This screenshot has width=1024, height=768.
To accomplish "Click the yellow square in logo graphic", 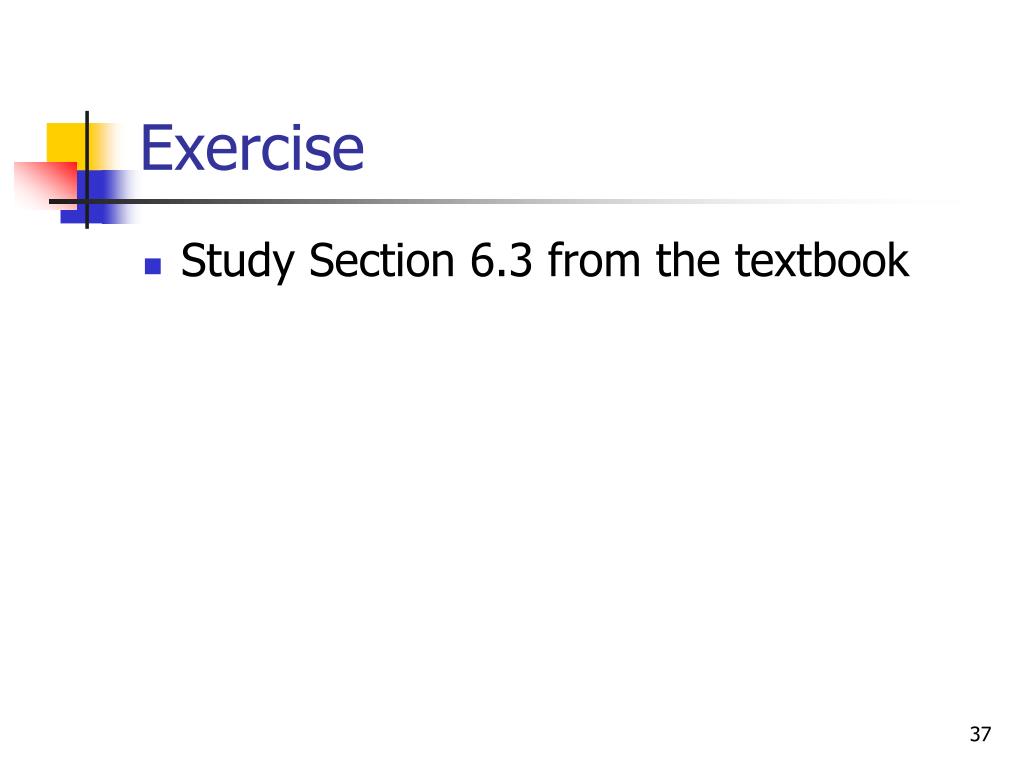I will (x=66, y=142).
